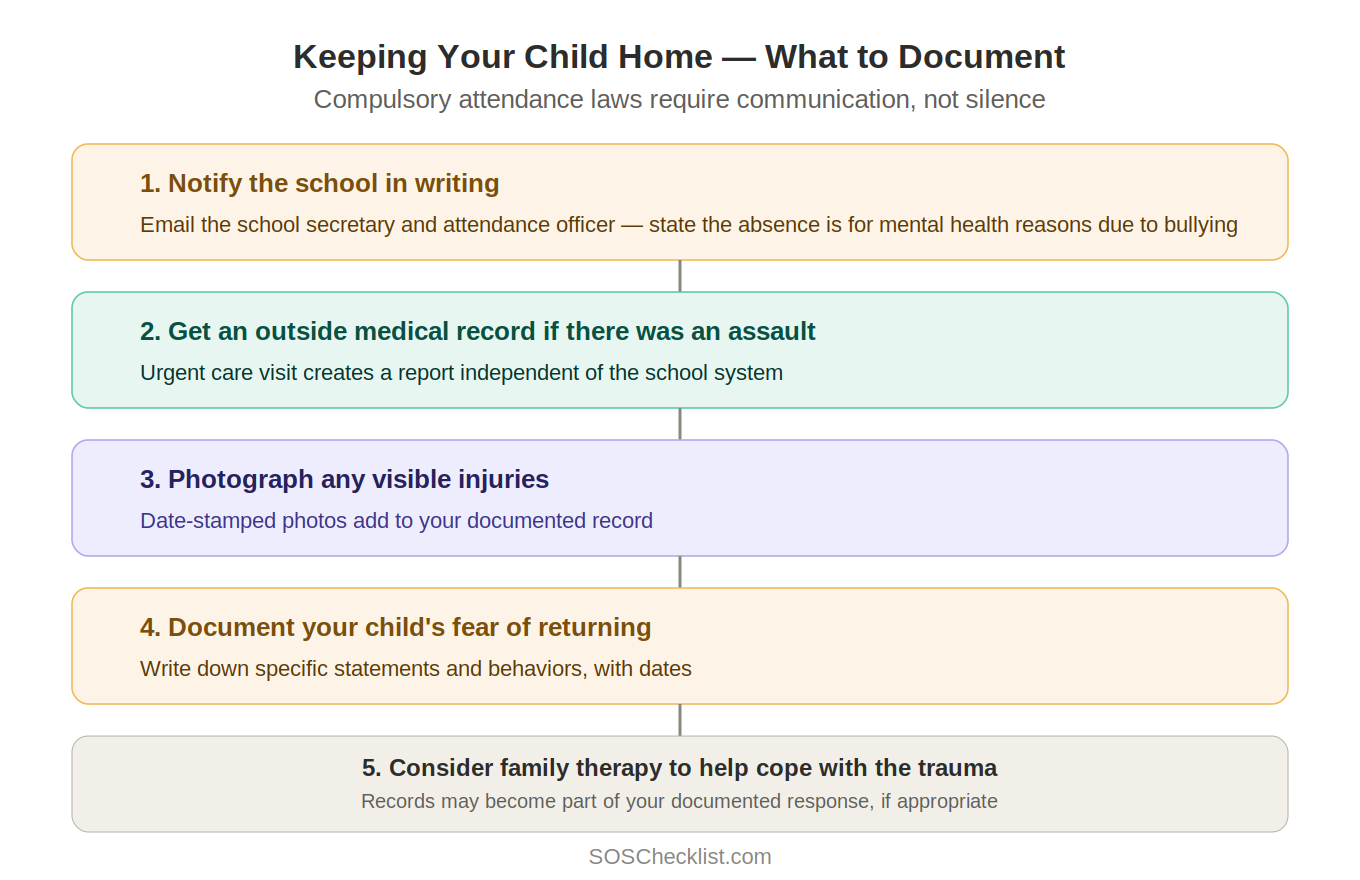Click the 'Write down specific statements' text
The height and width of the screenshot is (880, 1360).
(416, 668)
